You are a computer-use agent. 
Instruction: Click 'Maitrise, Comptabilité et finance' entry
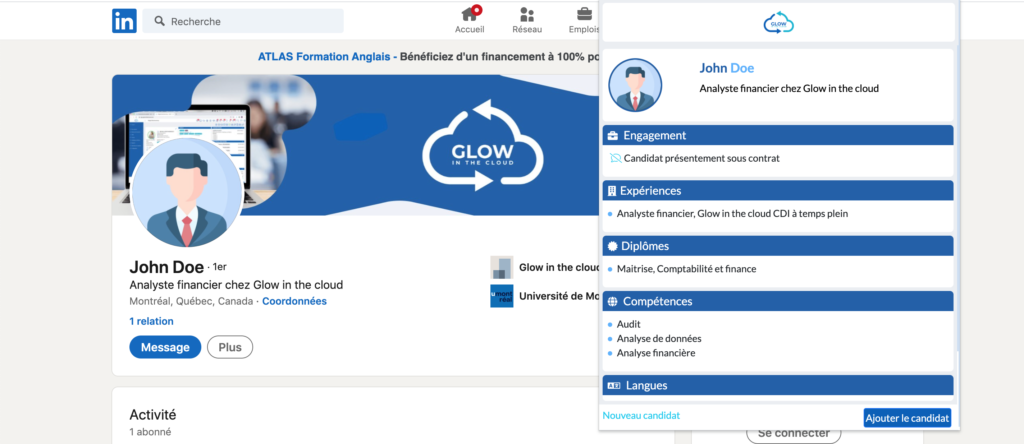pos(686,268)
